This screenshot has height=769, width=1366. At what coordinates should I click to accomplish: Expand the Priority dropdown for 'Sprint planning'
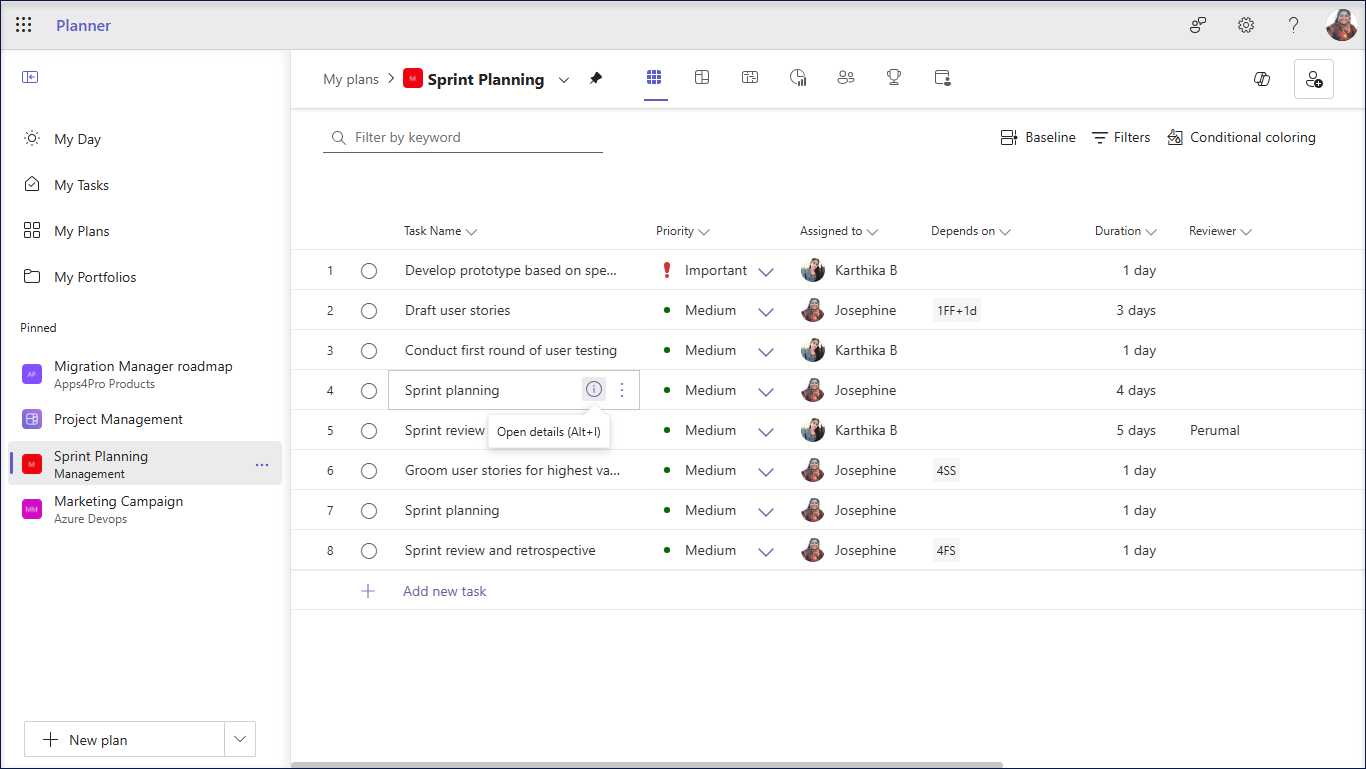[766, 390]
